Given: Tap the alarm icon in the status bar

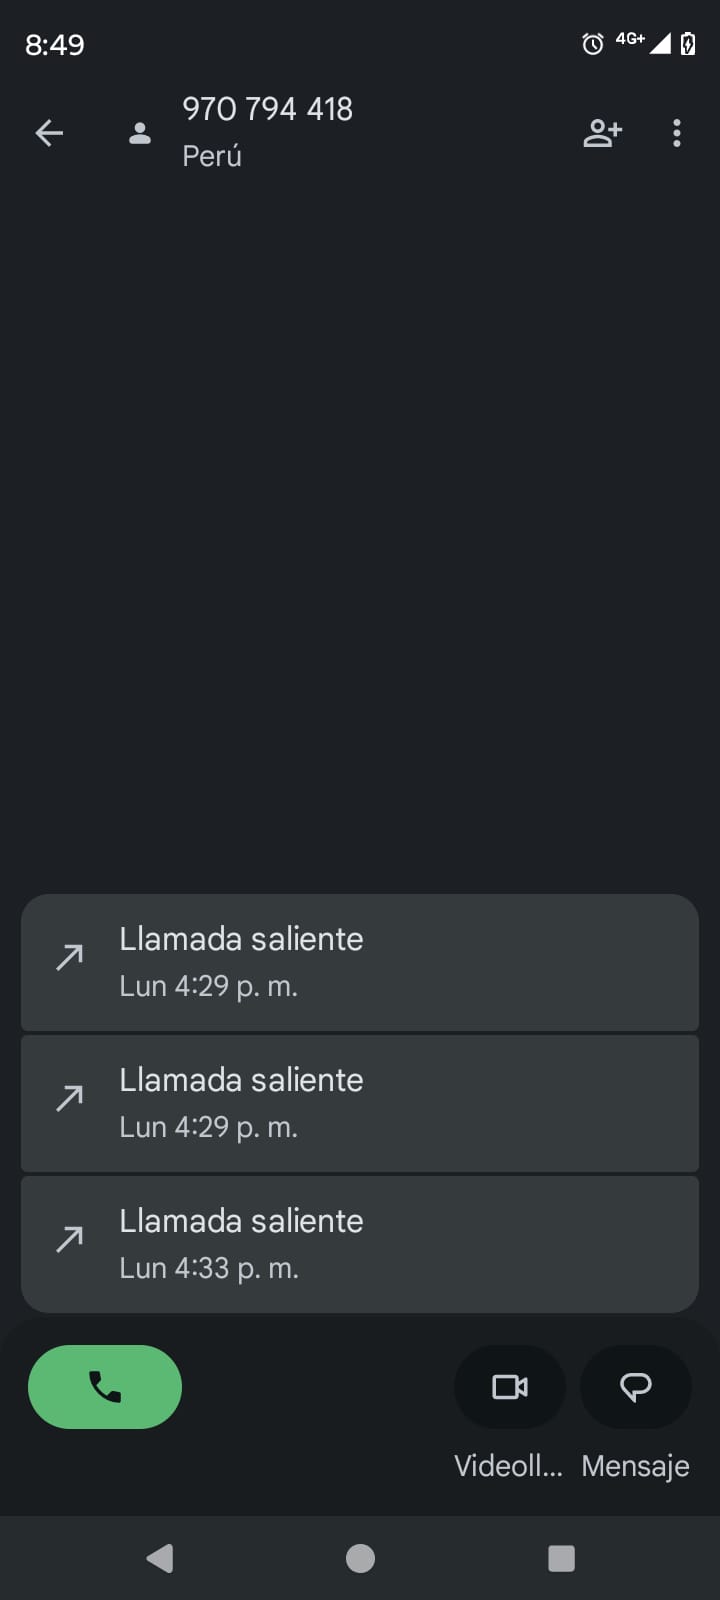Looking at the screenshot, I should click(x=593, y=44).
